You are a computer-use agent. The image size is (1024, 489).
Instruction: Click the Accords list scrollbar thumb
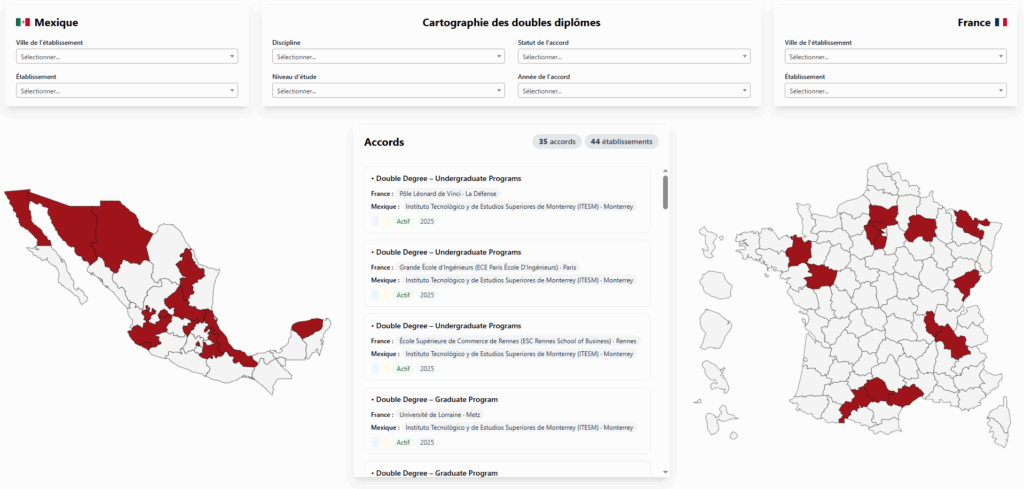tap(665, 192)
